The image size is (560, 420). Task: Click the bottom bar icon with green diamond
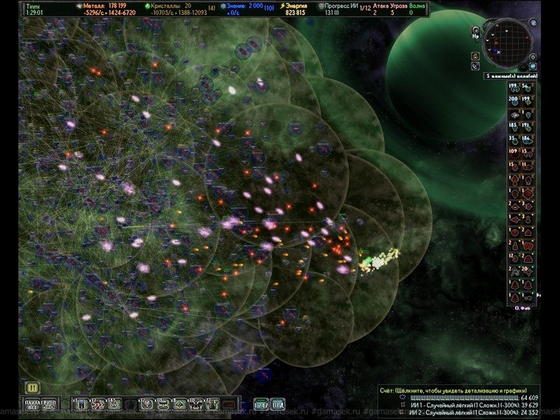pos(179,404)
